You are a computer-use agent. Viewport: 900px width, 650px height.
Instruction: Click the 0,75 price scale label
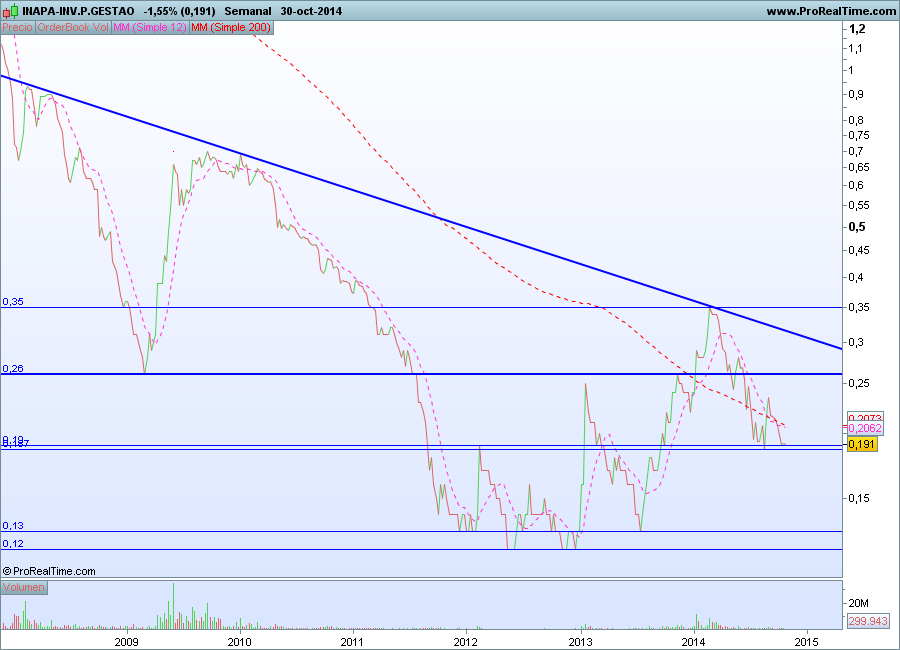[859, 136]
